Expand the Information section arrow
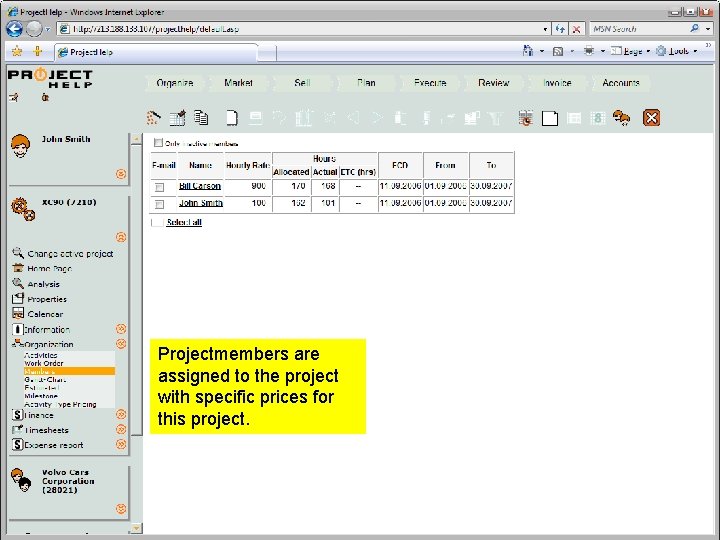The width and height of the screenshot is (720, 540). 121,329
